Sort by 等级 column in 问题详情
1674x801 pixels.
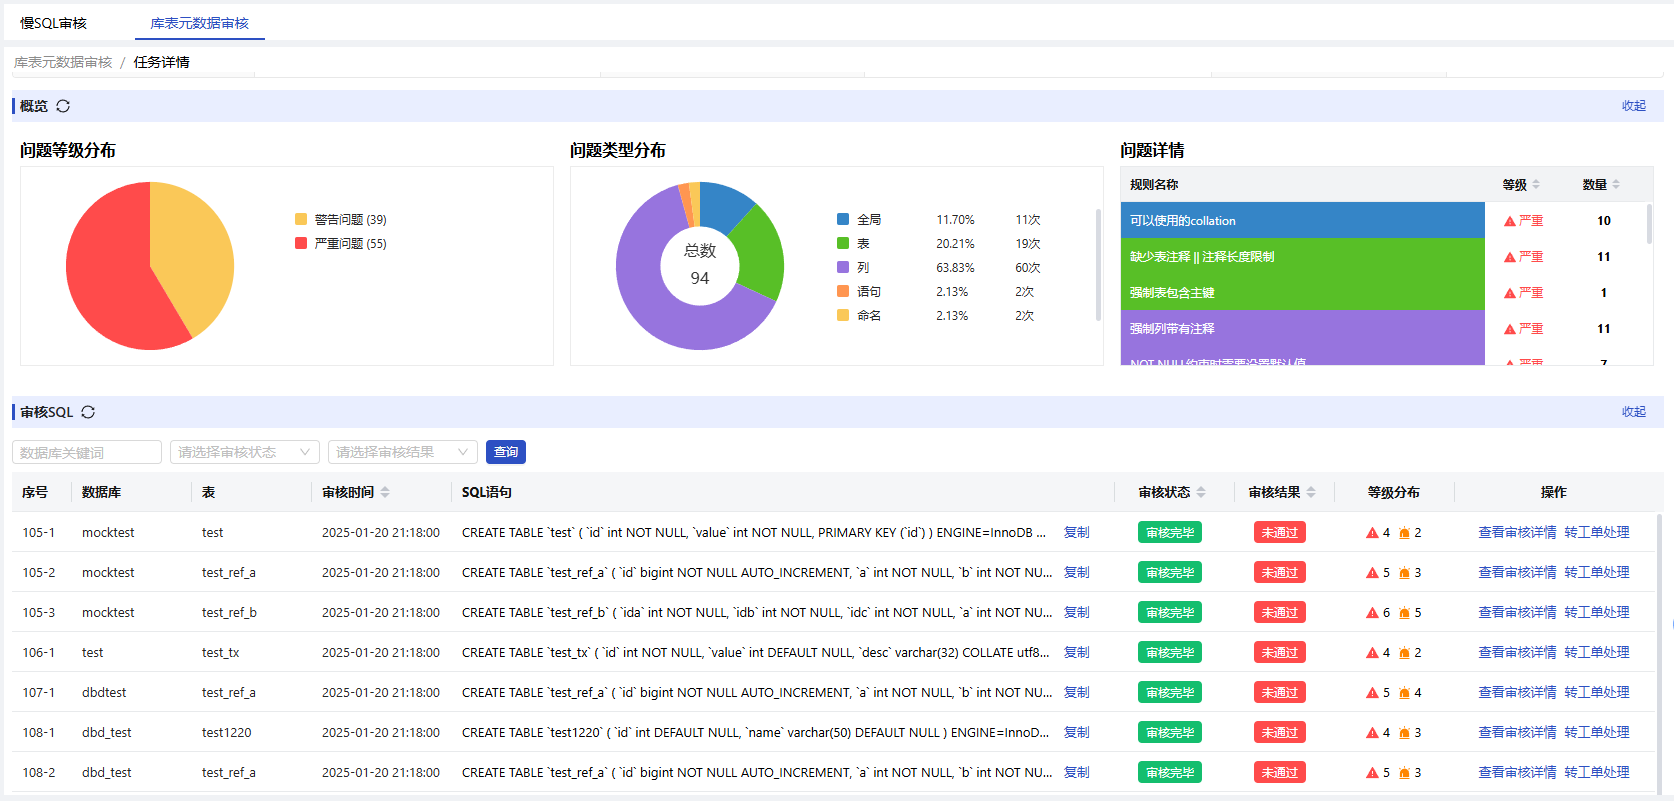[x=1536, y=185]
